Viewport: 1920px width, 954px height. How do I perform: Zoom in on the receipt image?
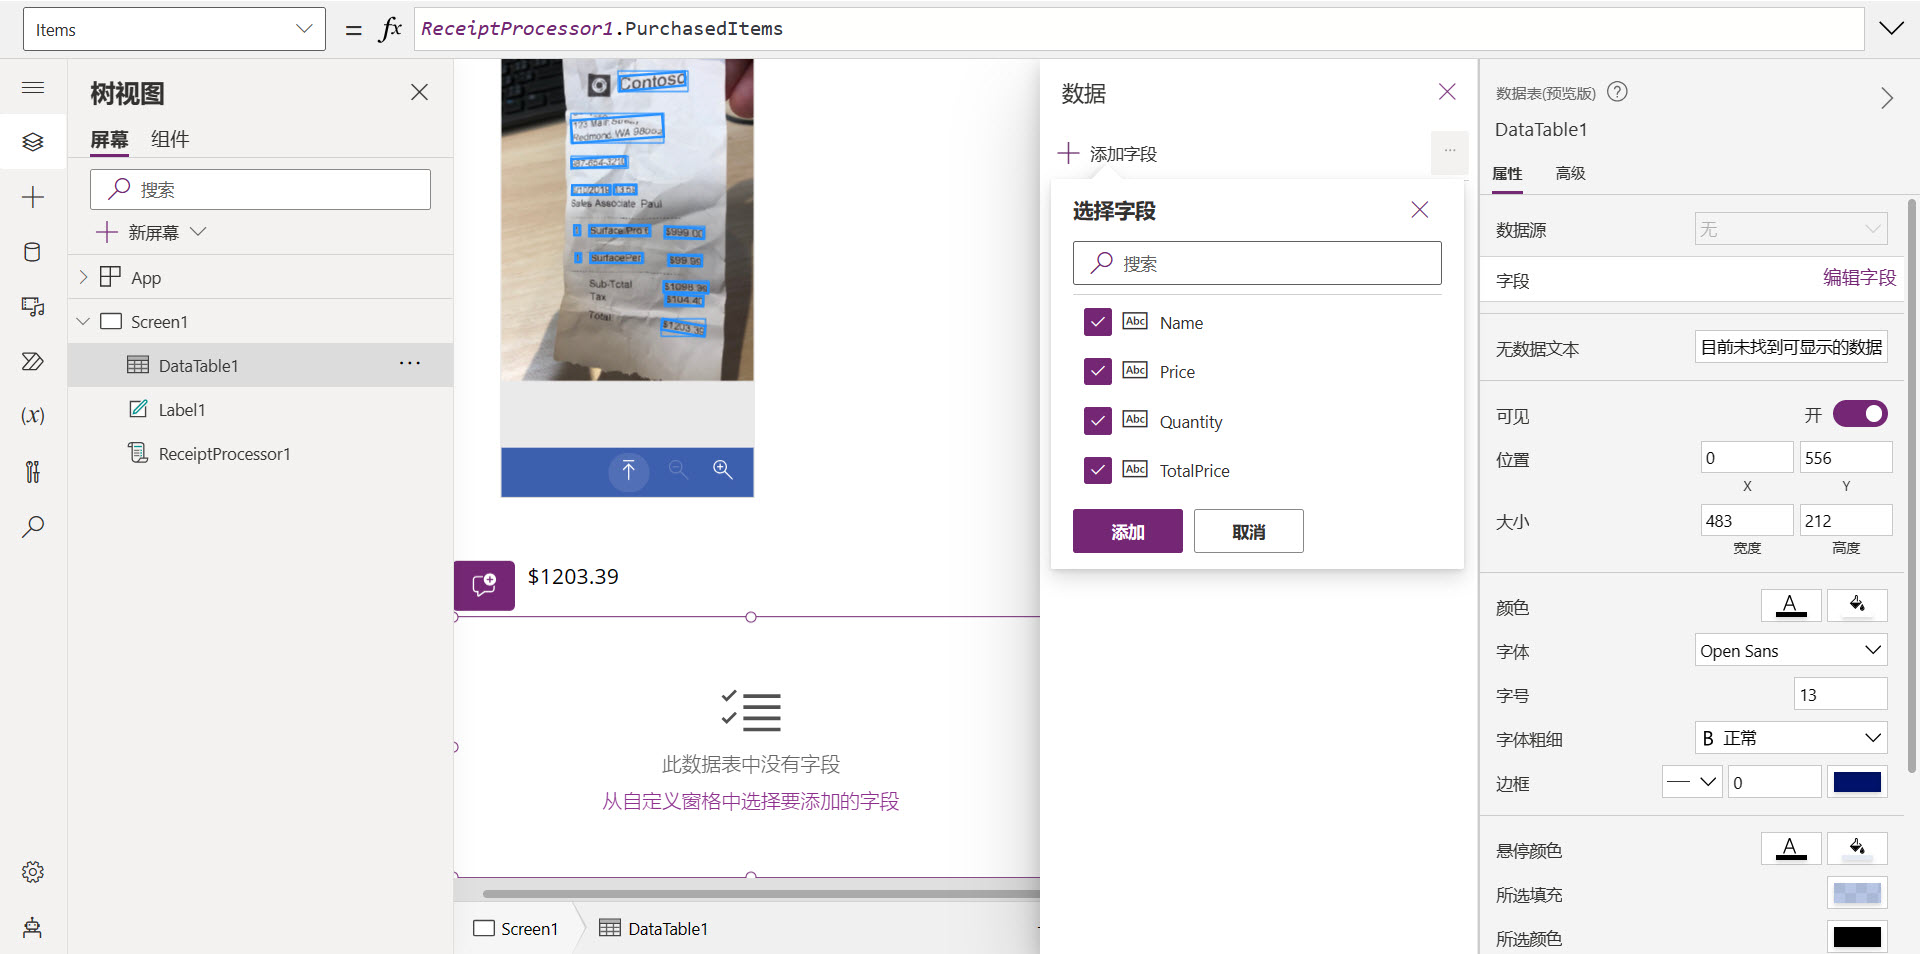(x=723, y=470)
